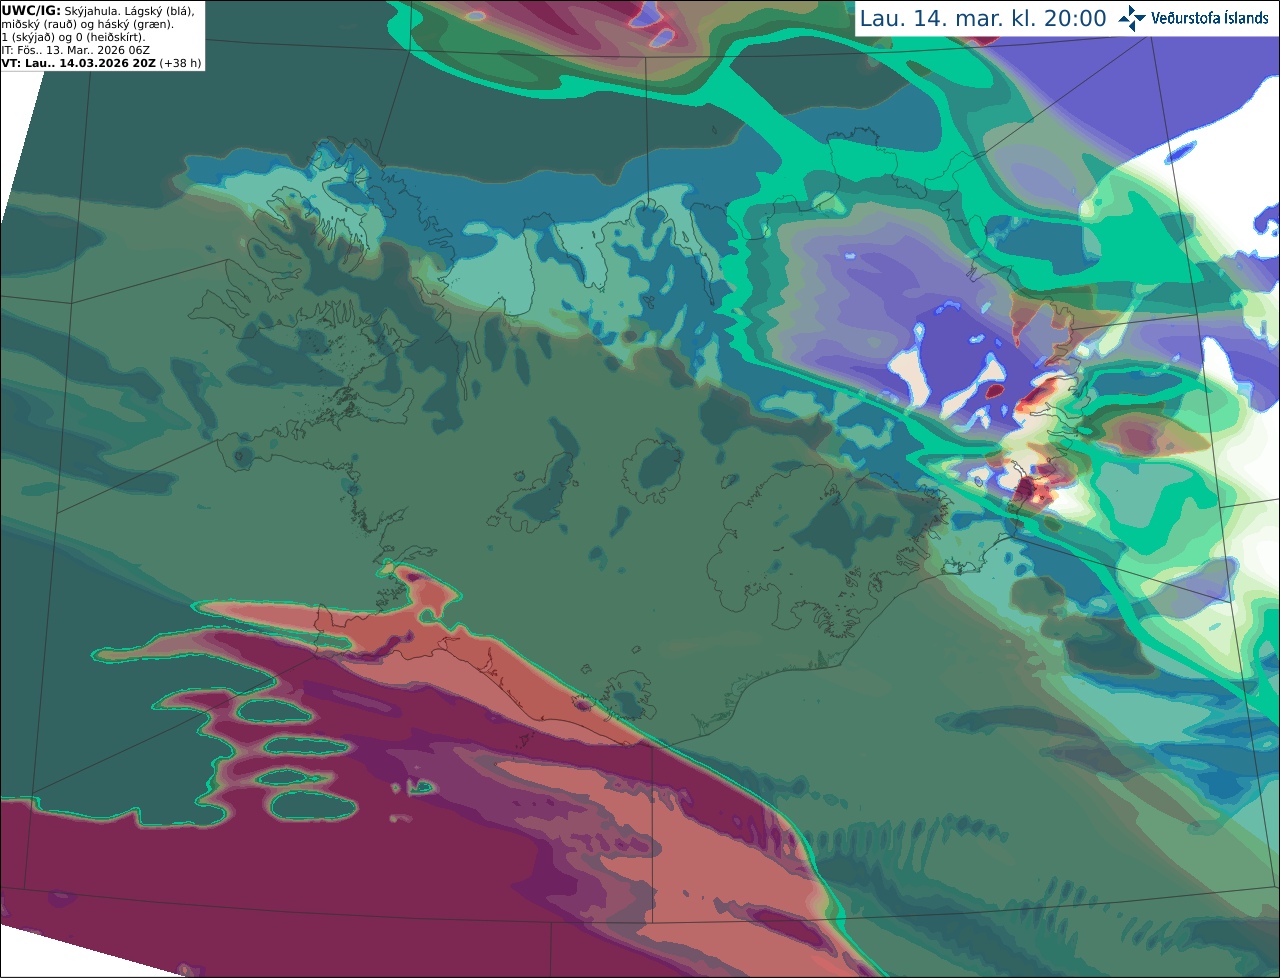Screen dimensions: 1280x978
Task: Click the 'miðský (rauð) og háský (græn).' line
Action: 87,23
